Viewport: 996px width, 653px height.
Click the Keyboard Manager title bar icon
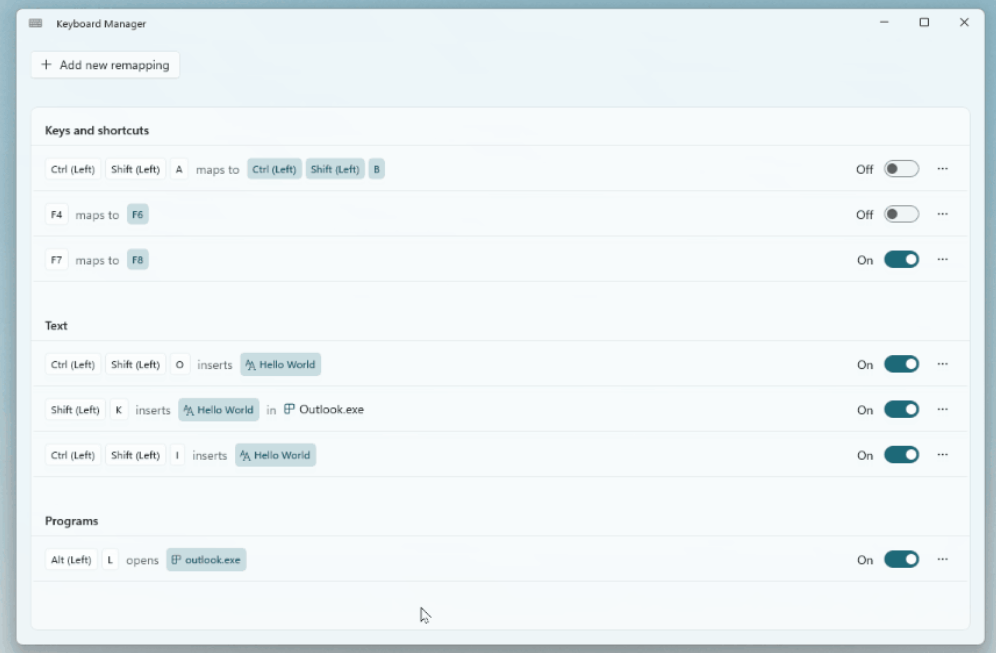pyautogui.click(x=36, y=24)
